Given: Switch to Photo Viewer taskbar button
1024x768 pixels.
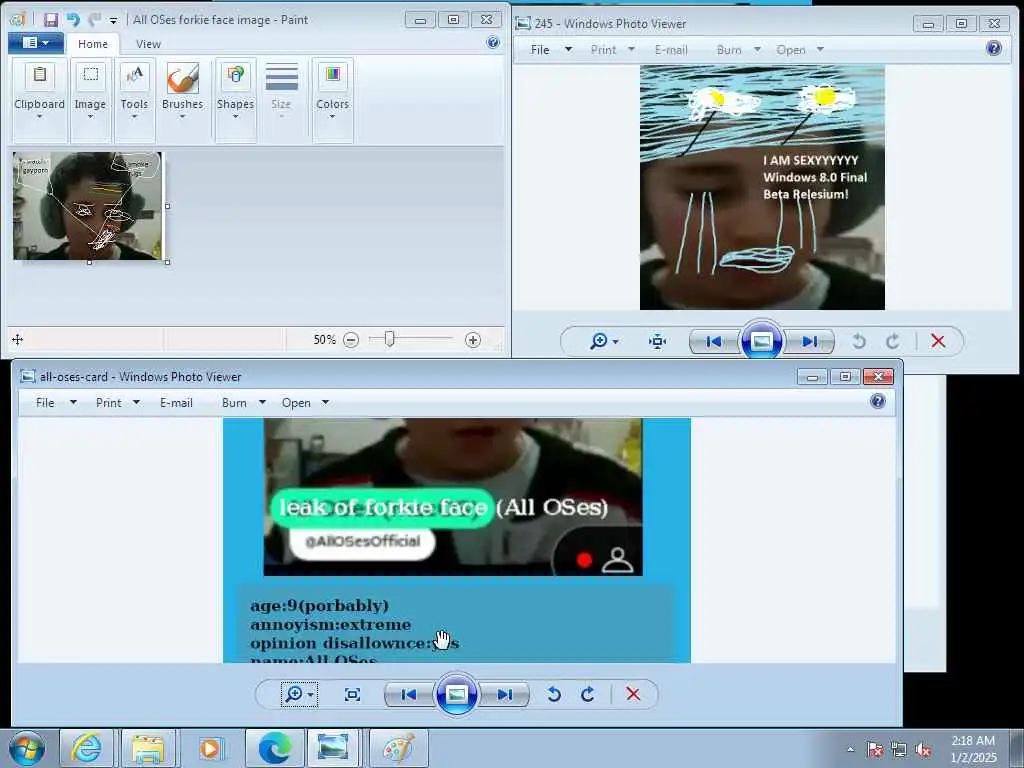Looking at the screenshot, I should [x=334, y=748].
